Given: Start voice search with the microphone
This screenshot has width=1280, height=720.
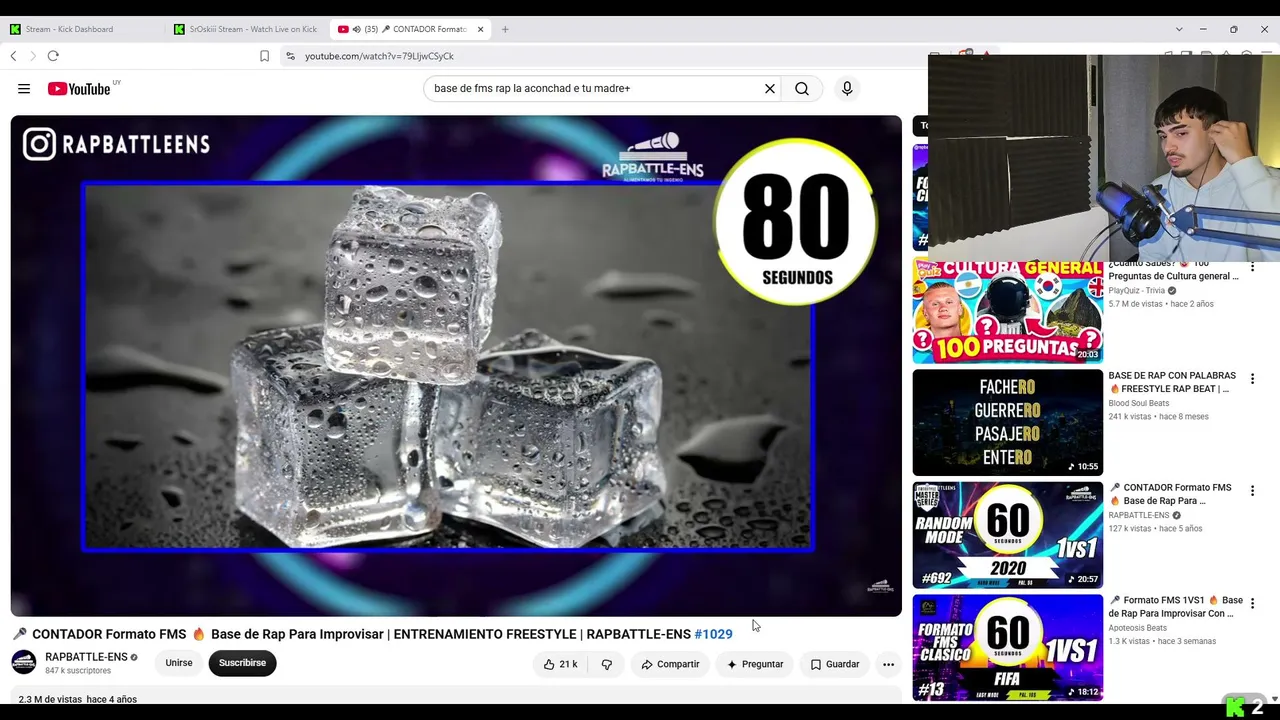Looking at the screenshot, I should [x=847, y=89].
